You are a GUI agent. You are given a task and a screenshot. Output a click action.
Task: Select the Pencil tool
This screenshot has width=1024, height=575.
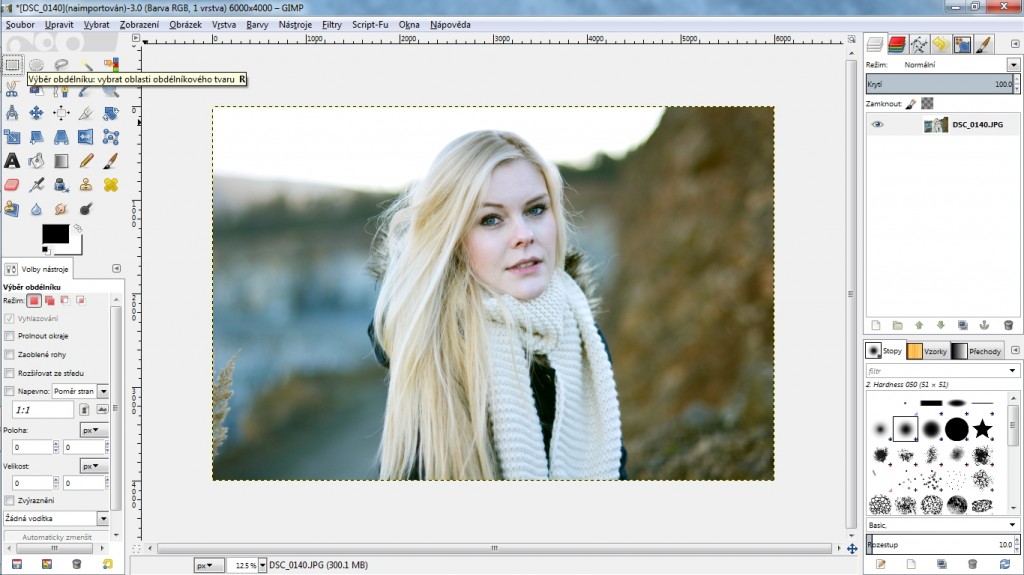point(86,161)
